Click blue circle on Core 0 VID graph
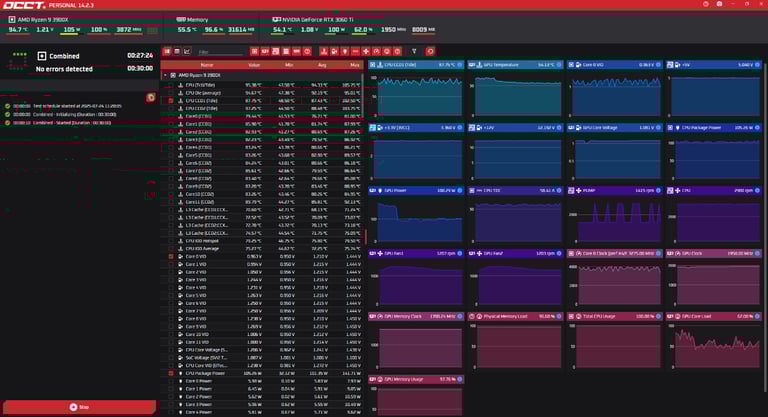The height and width of the screenshot is (417, 768). tap(658, 65)
